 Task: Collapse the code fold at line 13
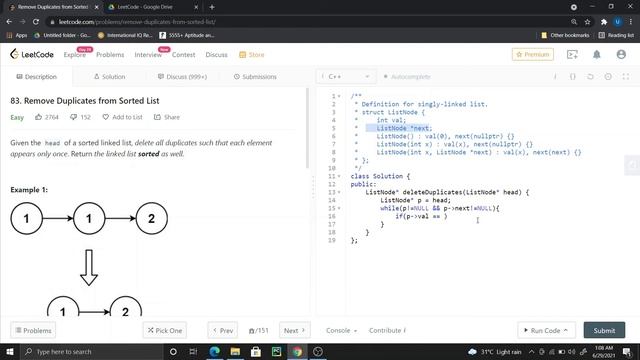[x=339, y=192]
